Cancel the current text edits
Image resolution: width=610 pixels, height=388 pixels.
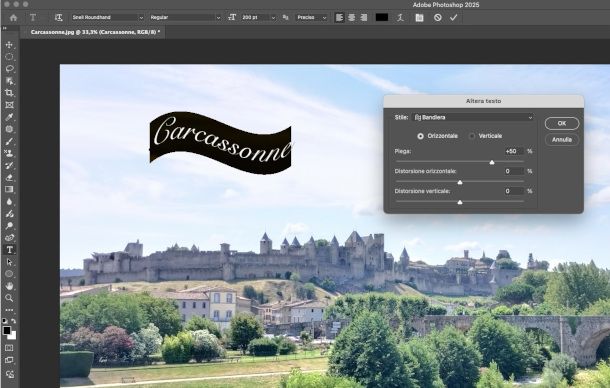pos(438,18)
